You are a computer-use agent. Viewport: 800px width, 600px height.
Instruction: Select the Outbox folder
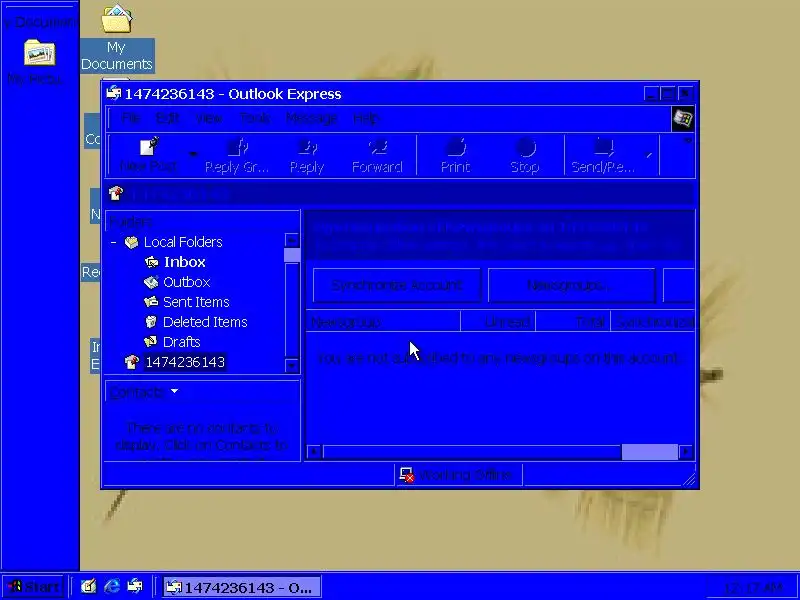coord(186,282)
